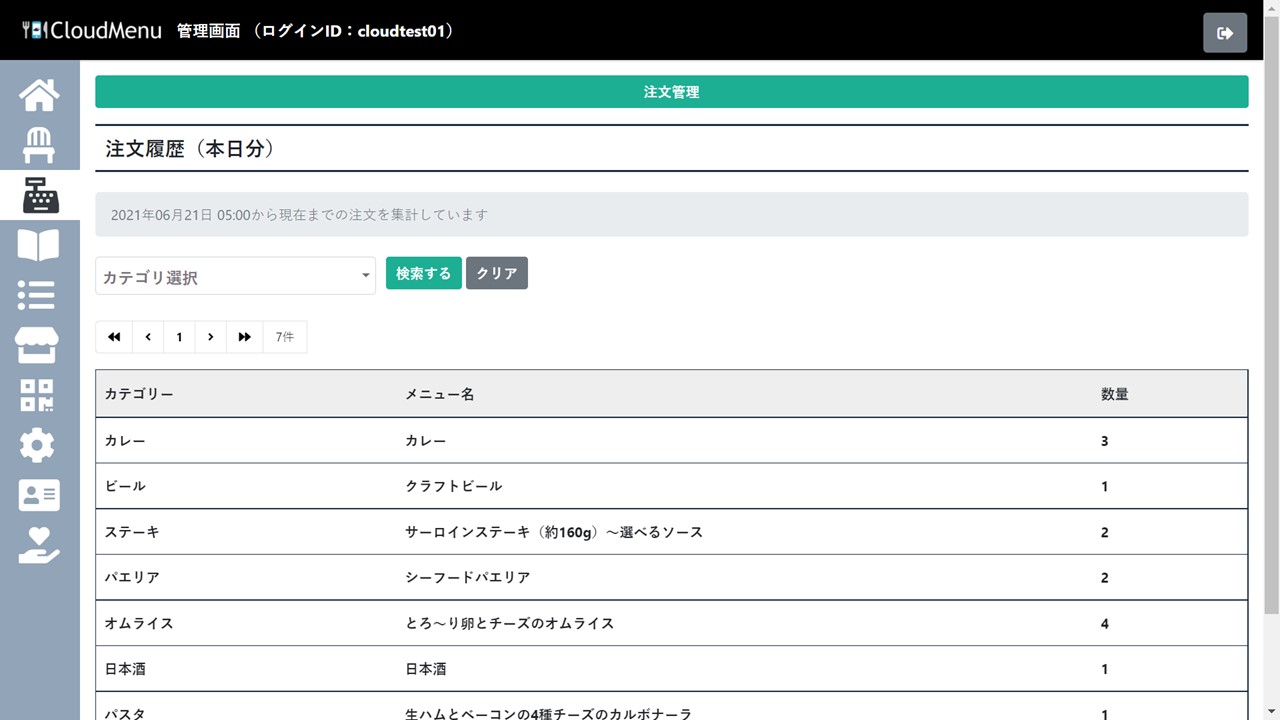Click the シーフードパエリア menu name
The height and width of the screenshot is (720, 1280).
click(468, 577)
